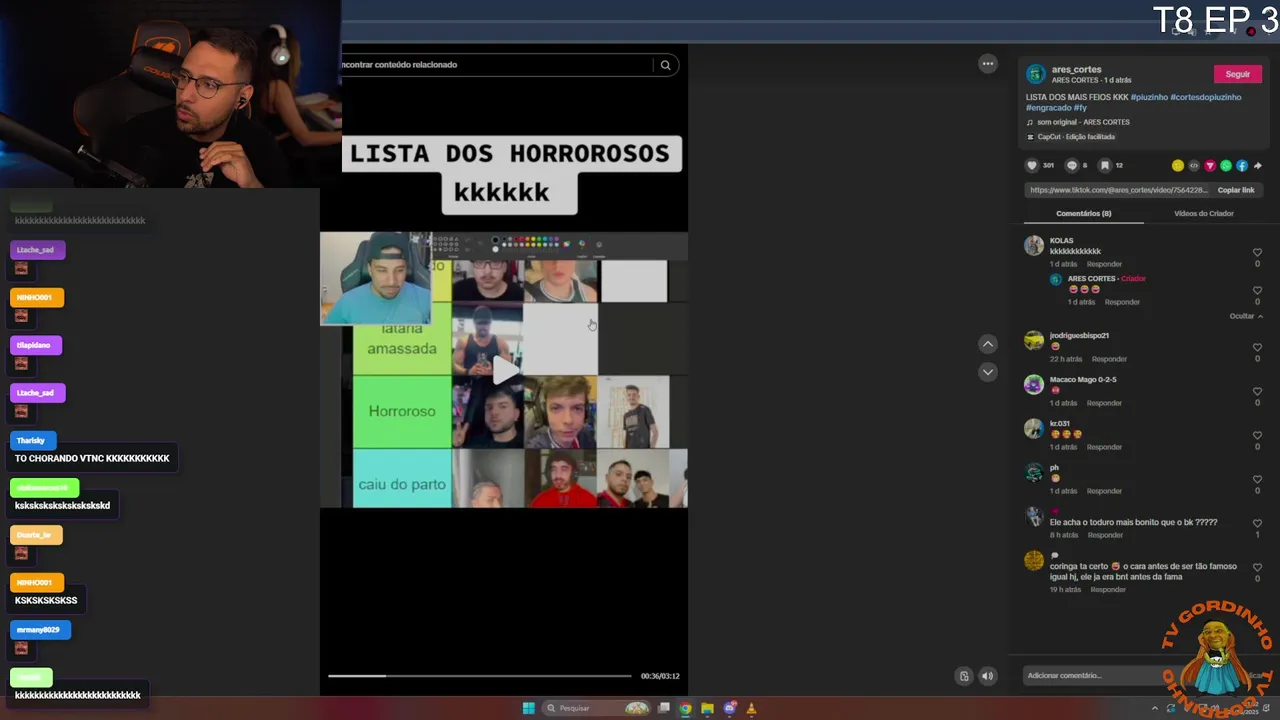The image size is (1280, 720).
Task: Click the Copiar link button
Action: tap(1236, 190)
